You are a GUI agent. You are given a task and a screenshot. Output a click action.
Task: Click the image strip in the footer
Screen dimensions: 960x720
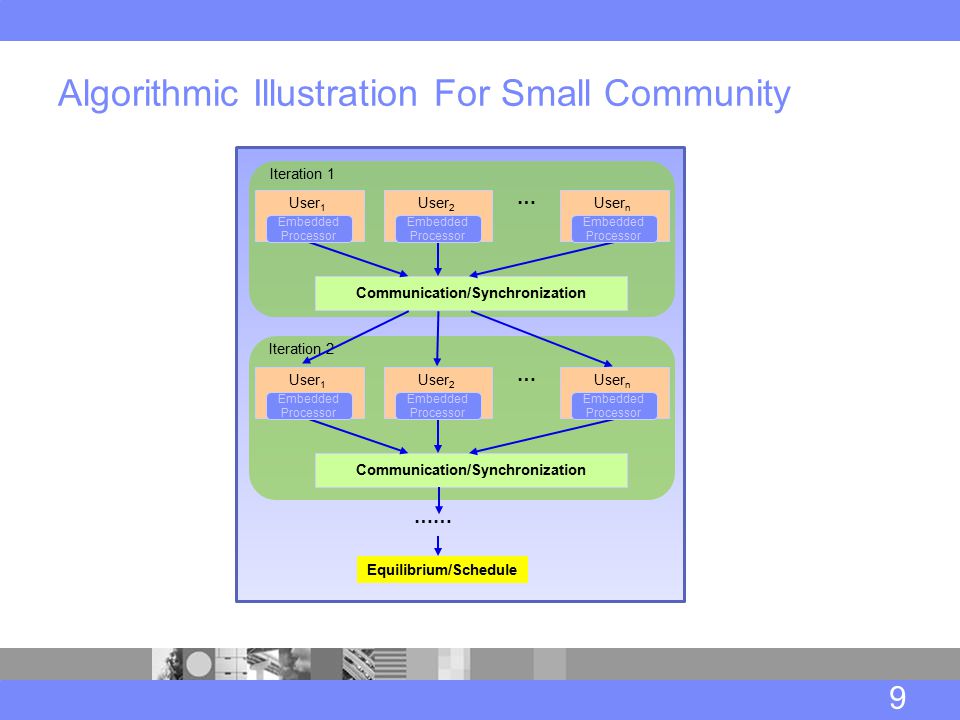click(x=359, y=664)
